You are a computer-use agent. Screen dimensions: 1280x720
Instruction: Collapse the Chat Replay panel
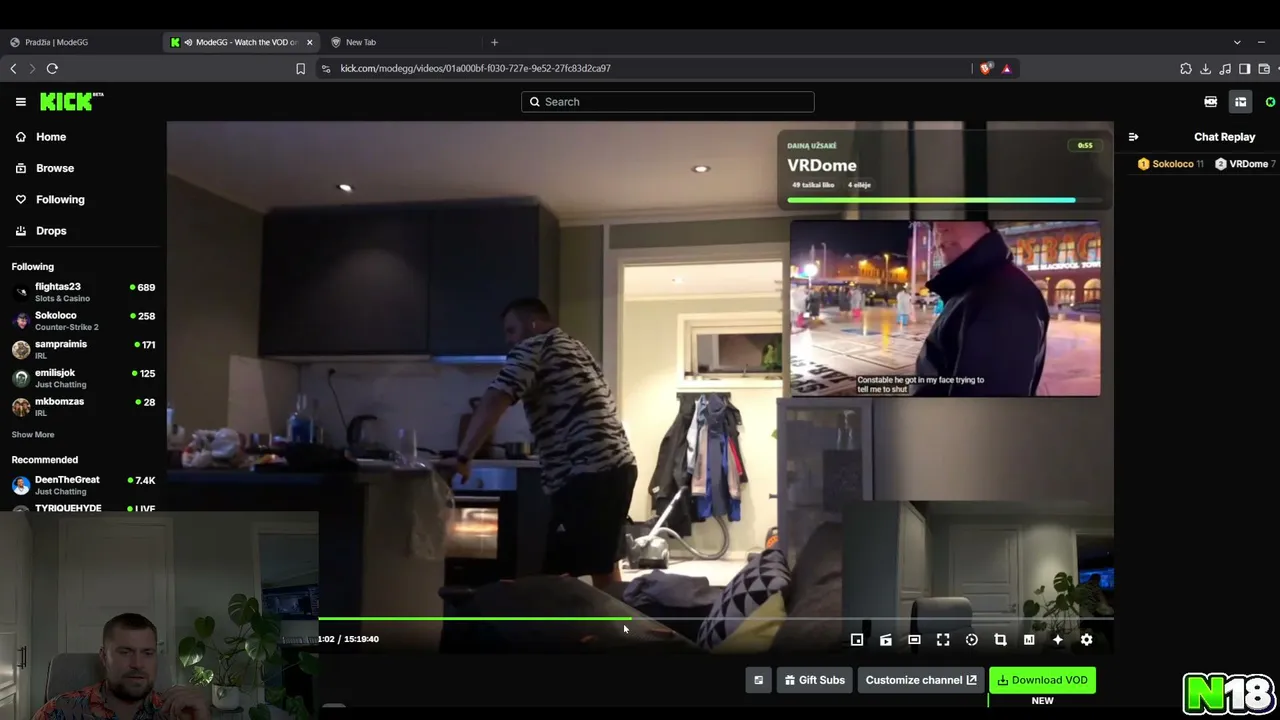(1133, 137)
